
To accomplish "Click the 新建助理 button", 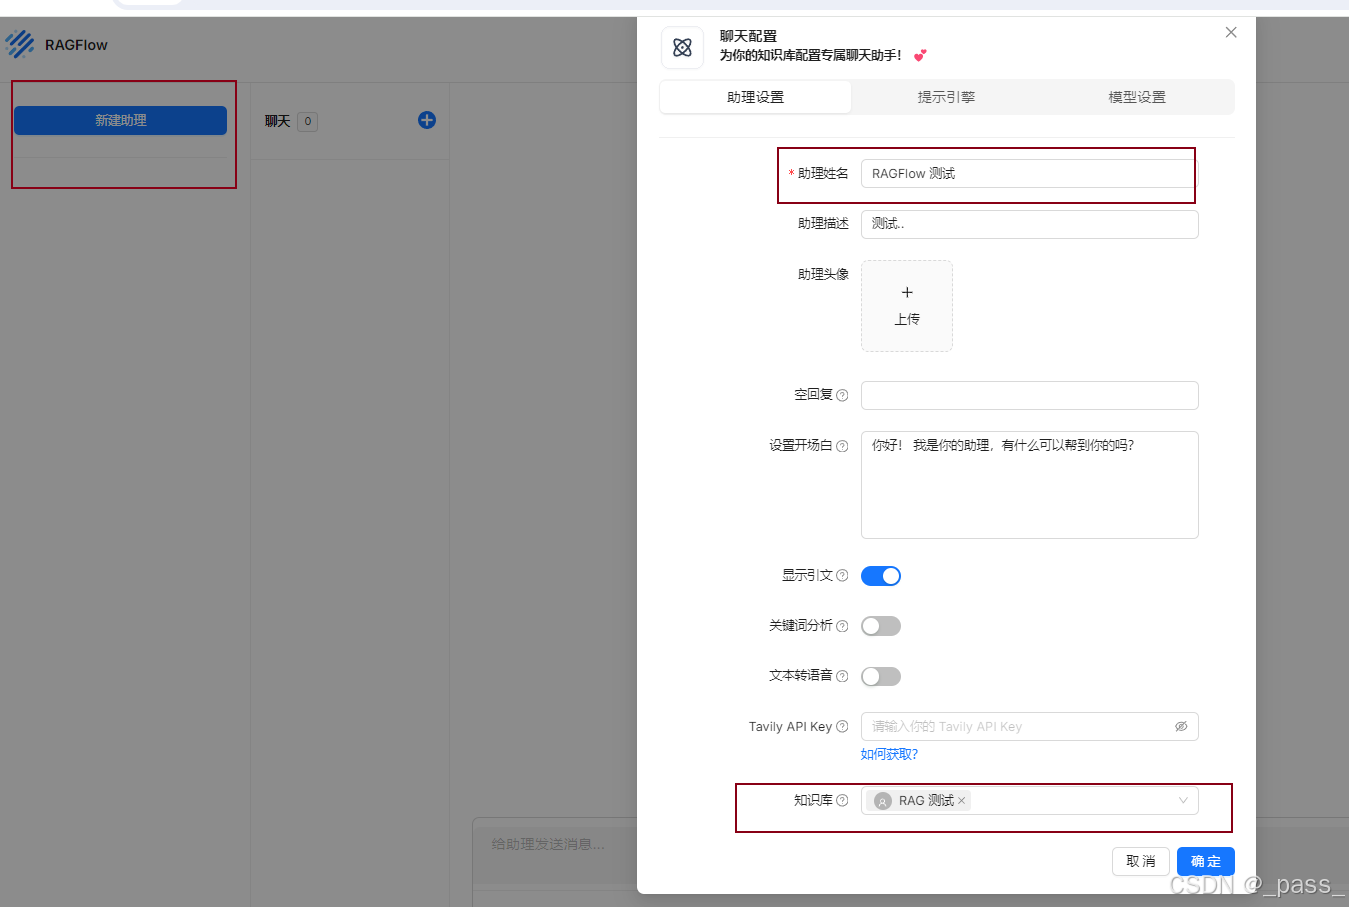I will tap(121, 120).
